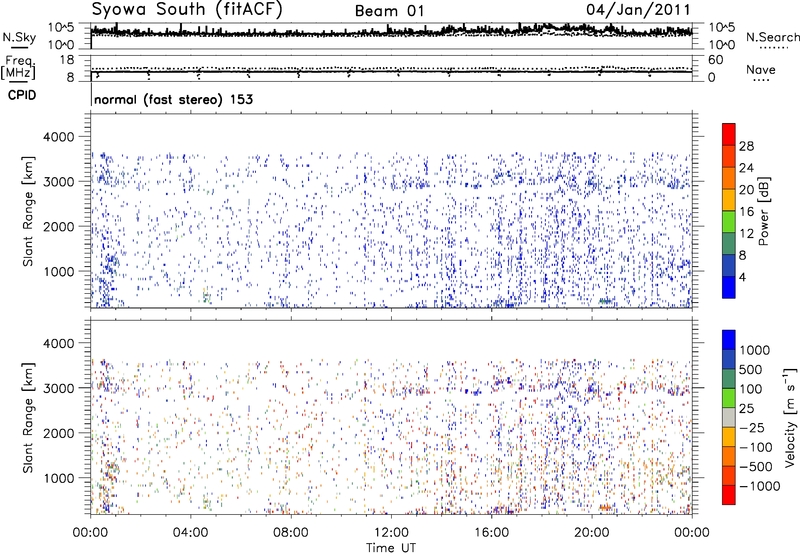Viewport: 800px width, 554px height.
Task: Click the 3000 tick on velocity panel
Action: click(x=58, y=388)
